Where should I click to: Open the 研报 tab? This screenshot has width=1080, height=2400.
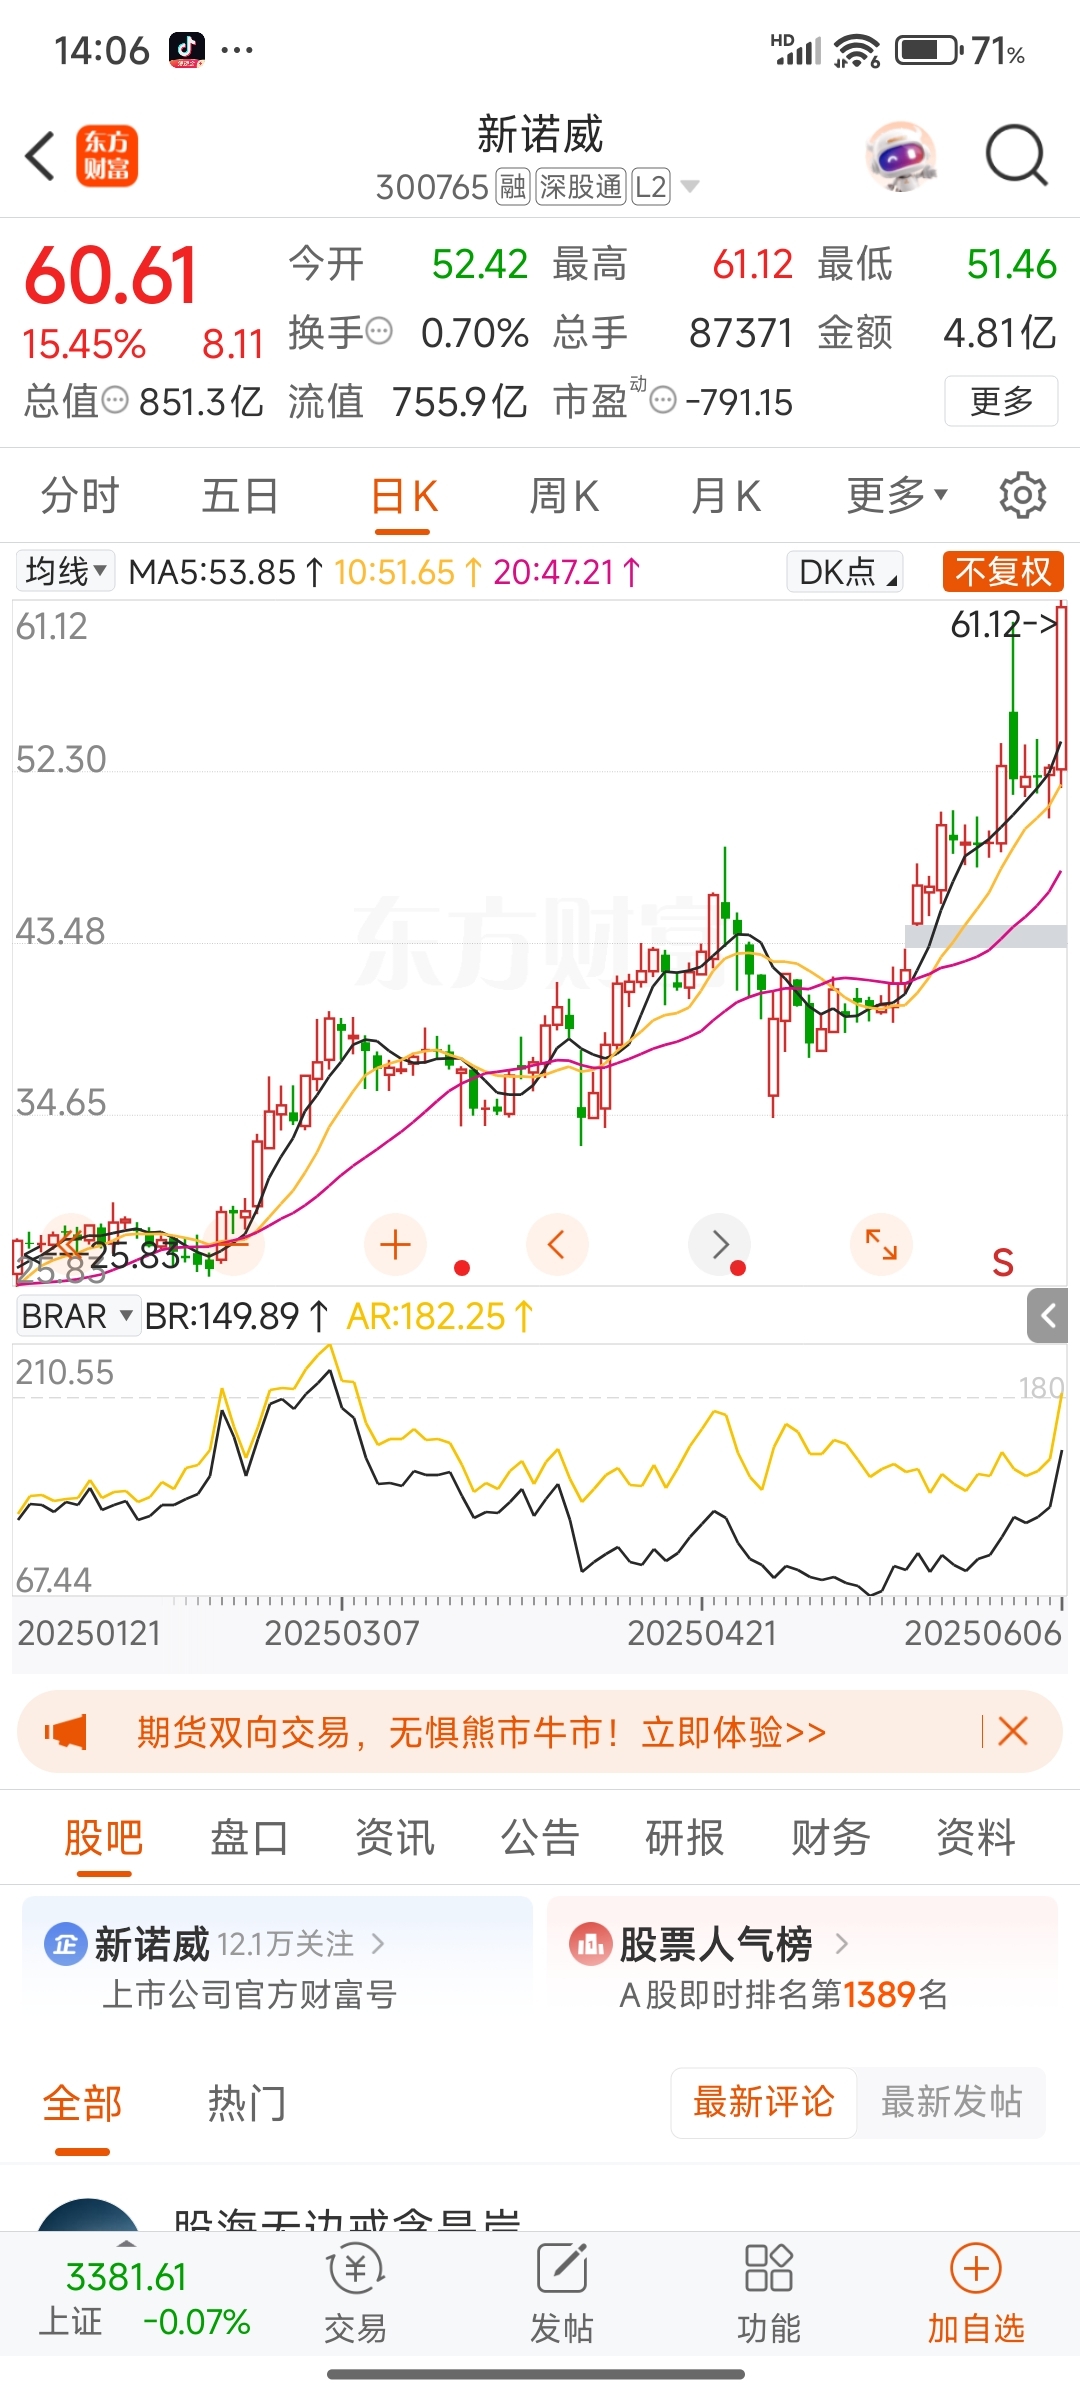point(685,1838)
